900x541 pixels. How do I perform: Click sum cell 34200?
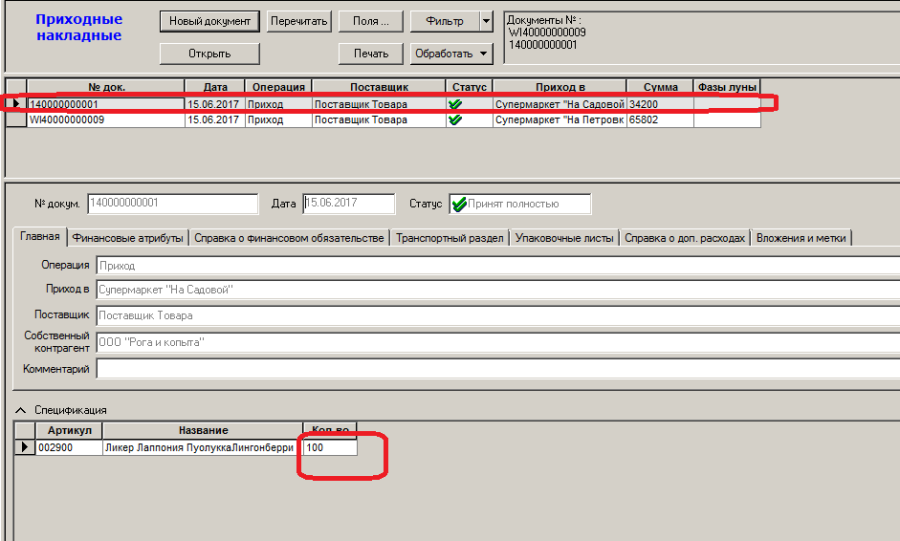tap(660, 104)
